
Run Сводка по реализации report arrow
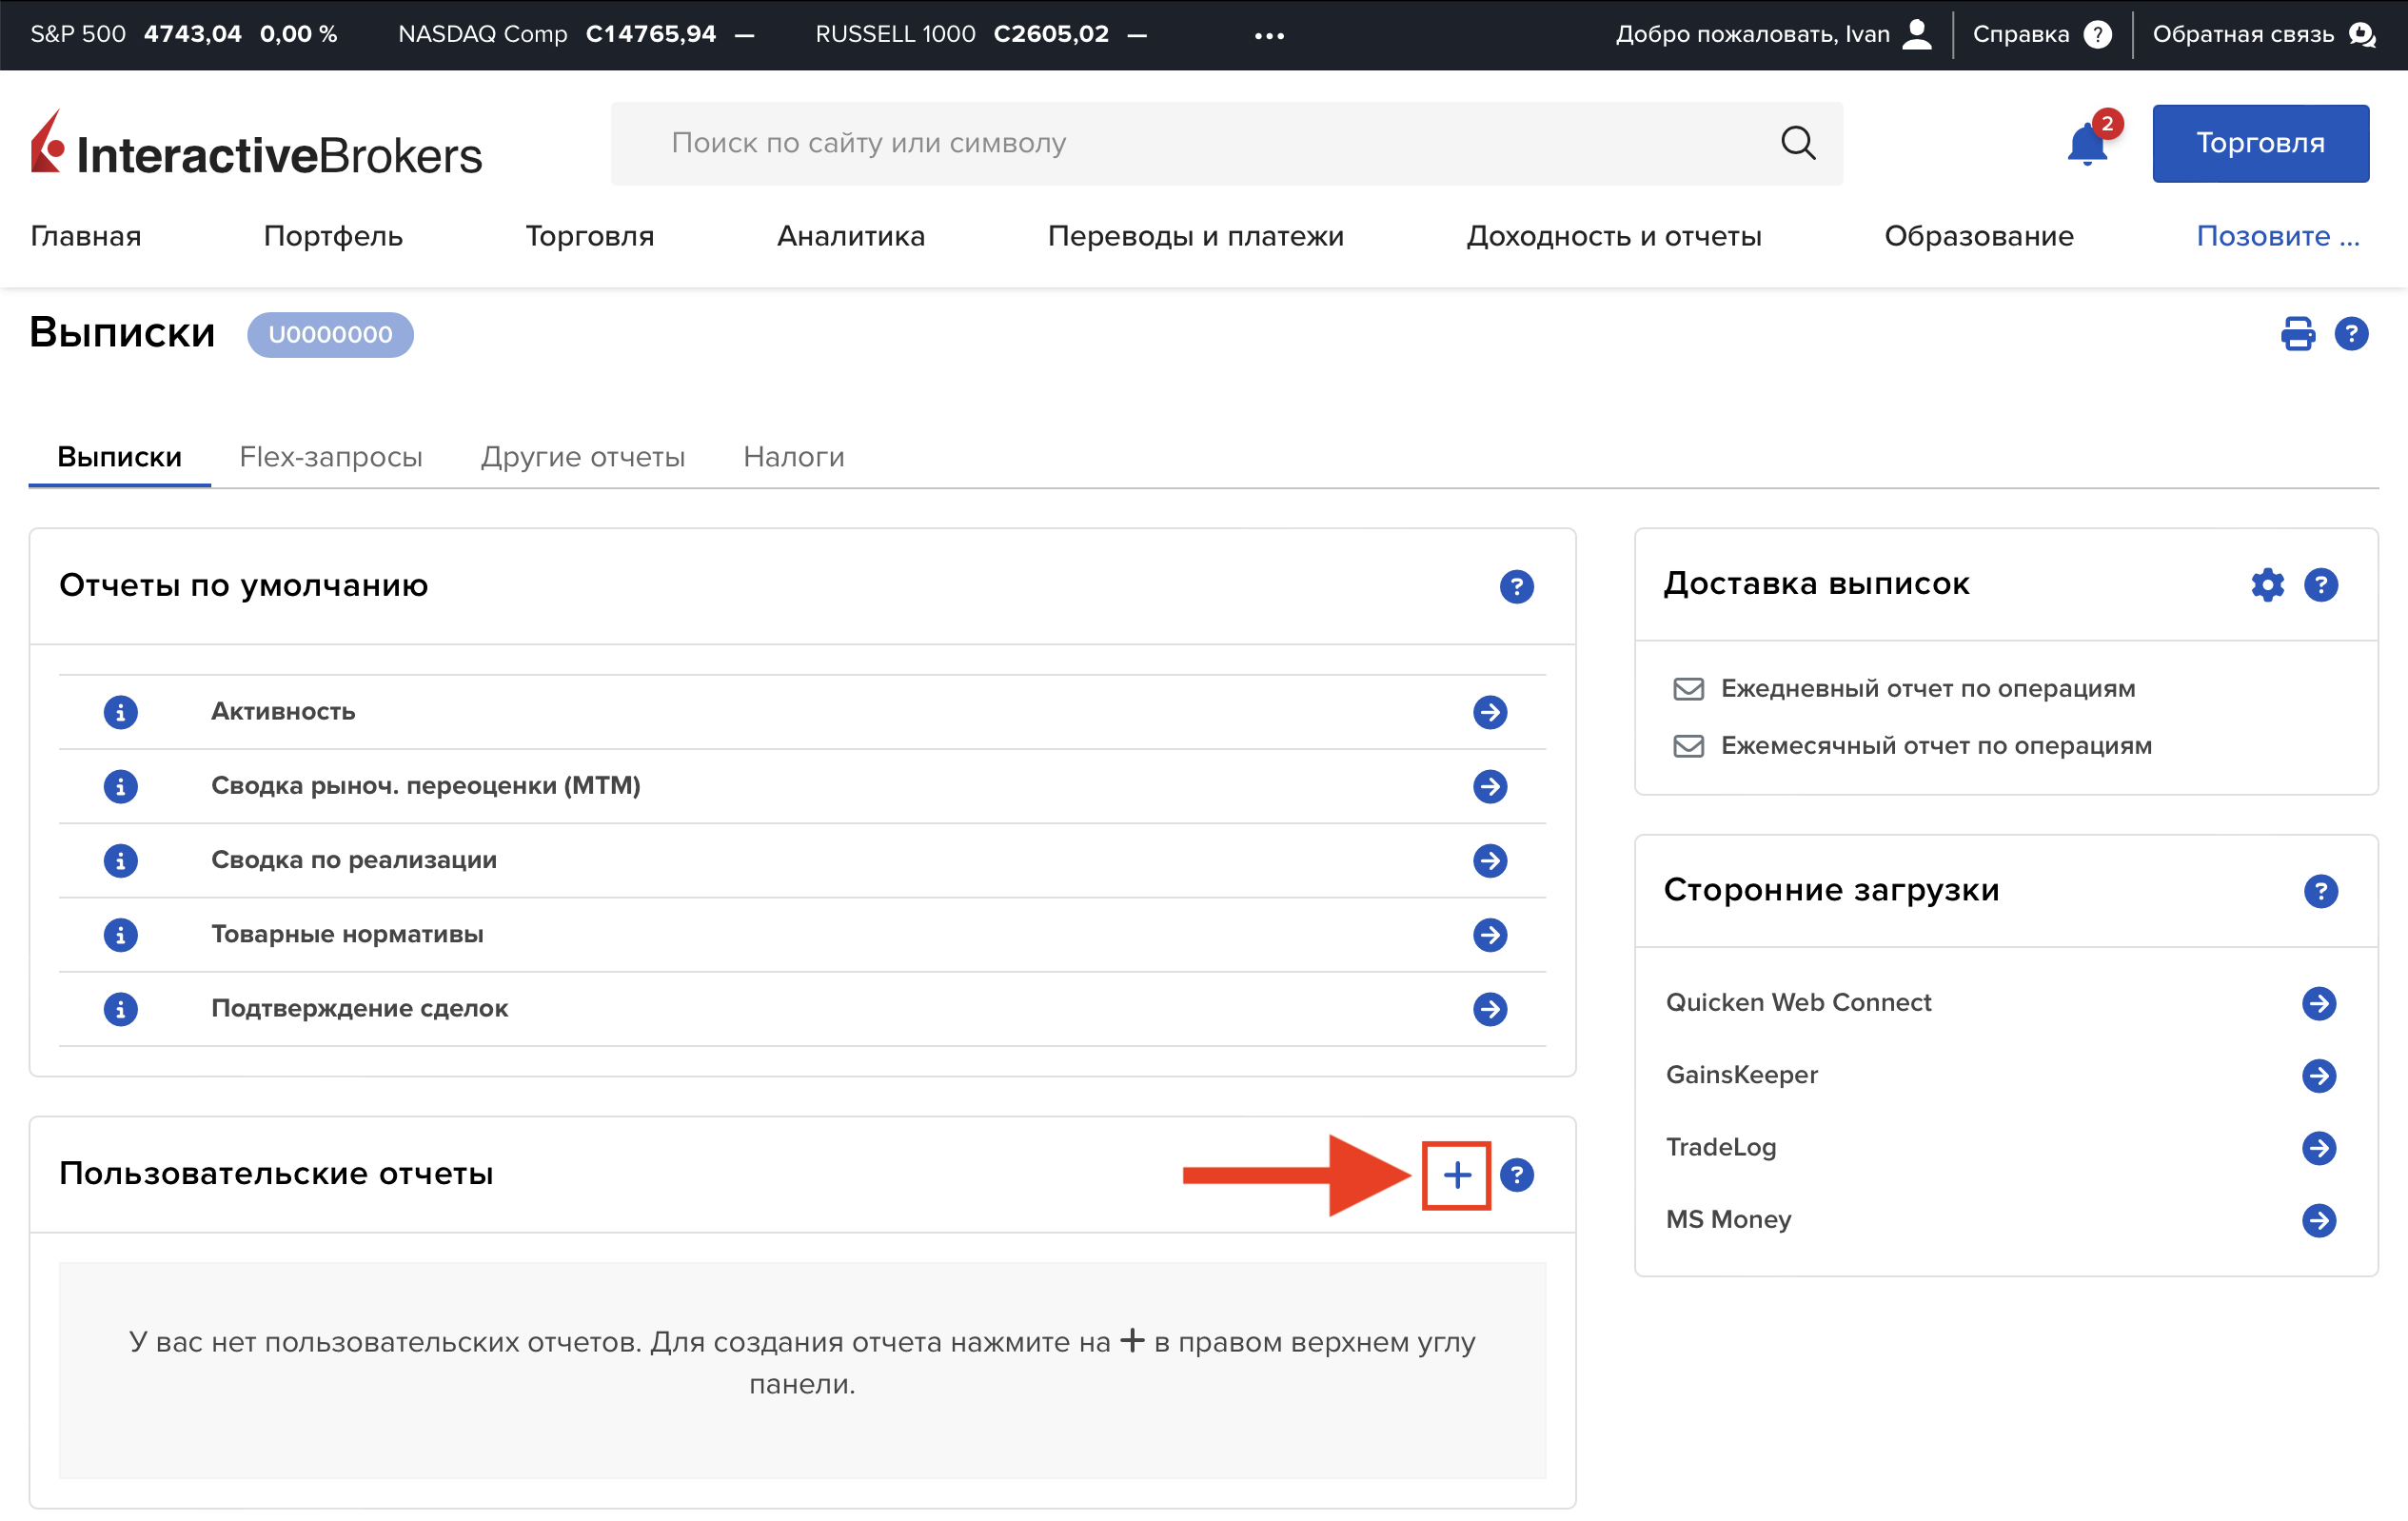(1490, 860)
